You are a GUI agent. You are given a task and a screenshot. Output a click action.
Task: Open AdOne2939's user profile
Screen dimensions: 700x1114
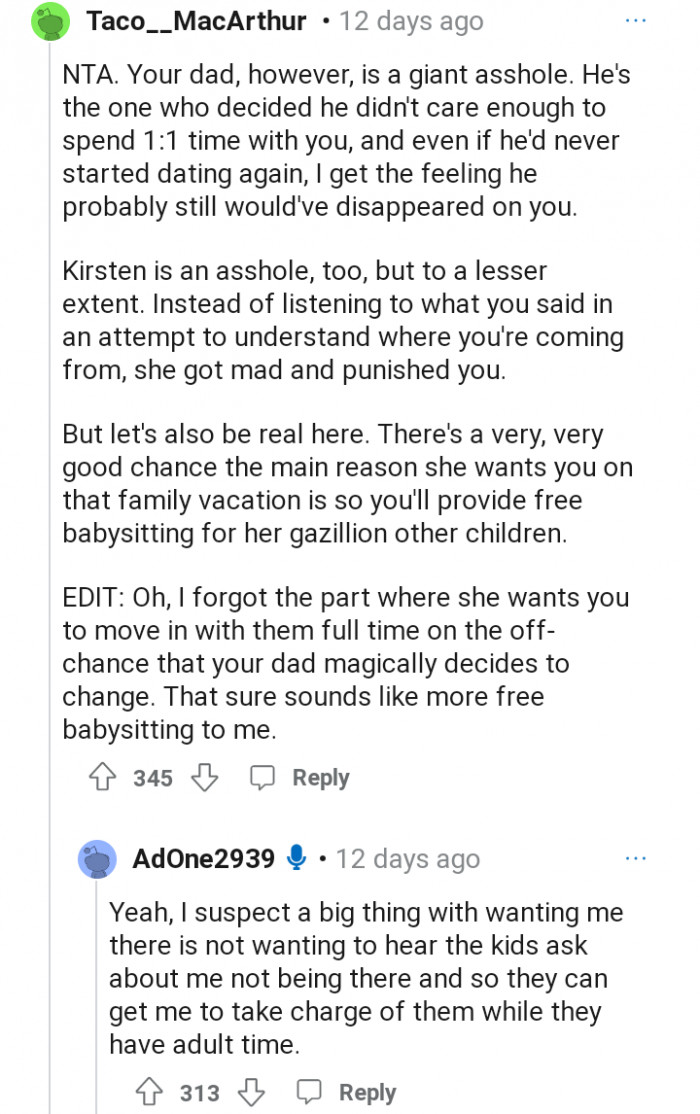pyautogui.click(x=203, y=859)
